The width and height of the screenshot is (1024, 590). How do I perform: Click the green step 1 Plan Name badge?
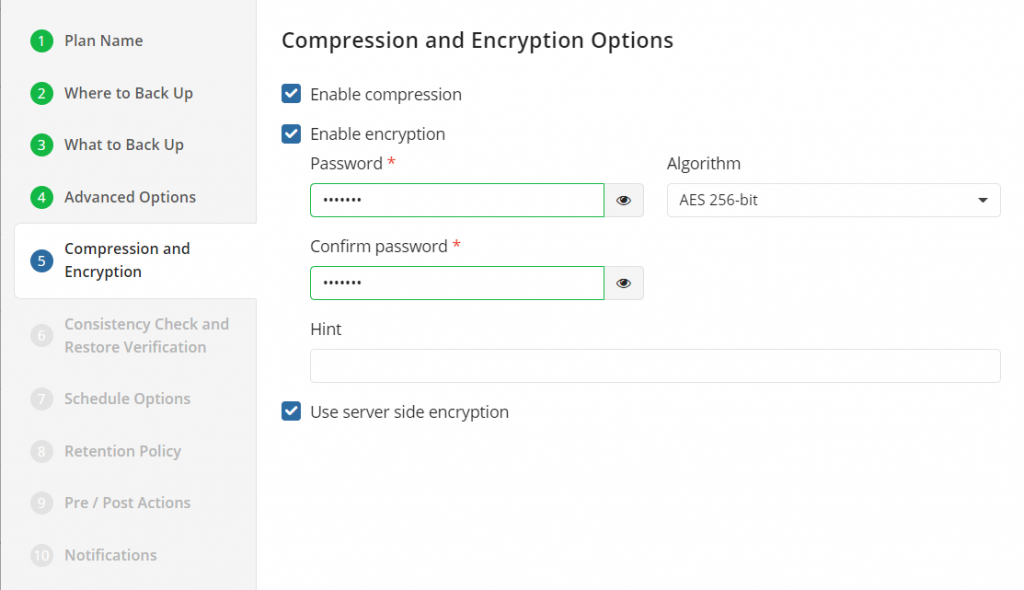click(x=41, y=41)
